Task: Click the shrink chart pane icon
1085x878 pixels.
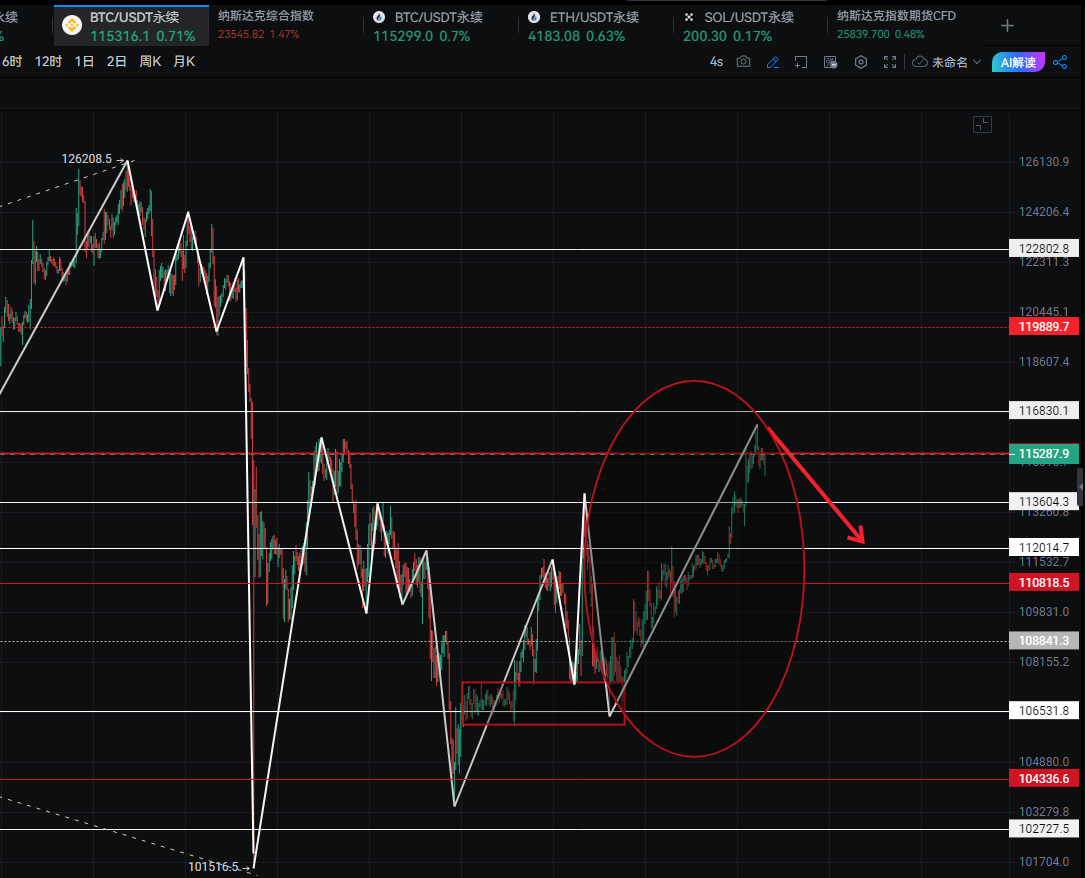Action: pos(982,124)
